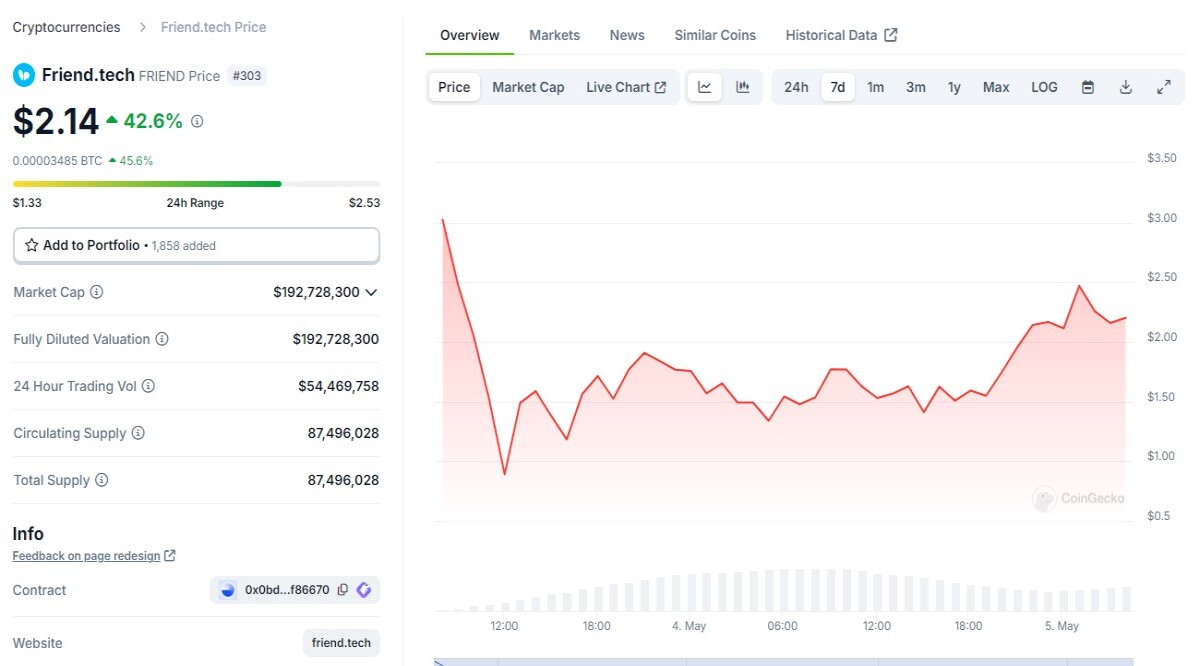This screenshot has height=666, width=1200.
Task: Open the Markets tab
Action: (554, 35)
